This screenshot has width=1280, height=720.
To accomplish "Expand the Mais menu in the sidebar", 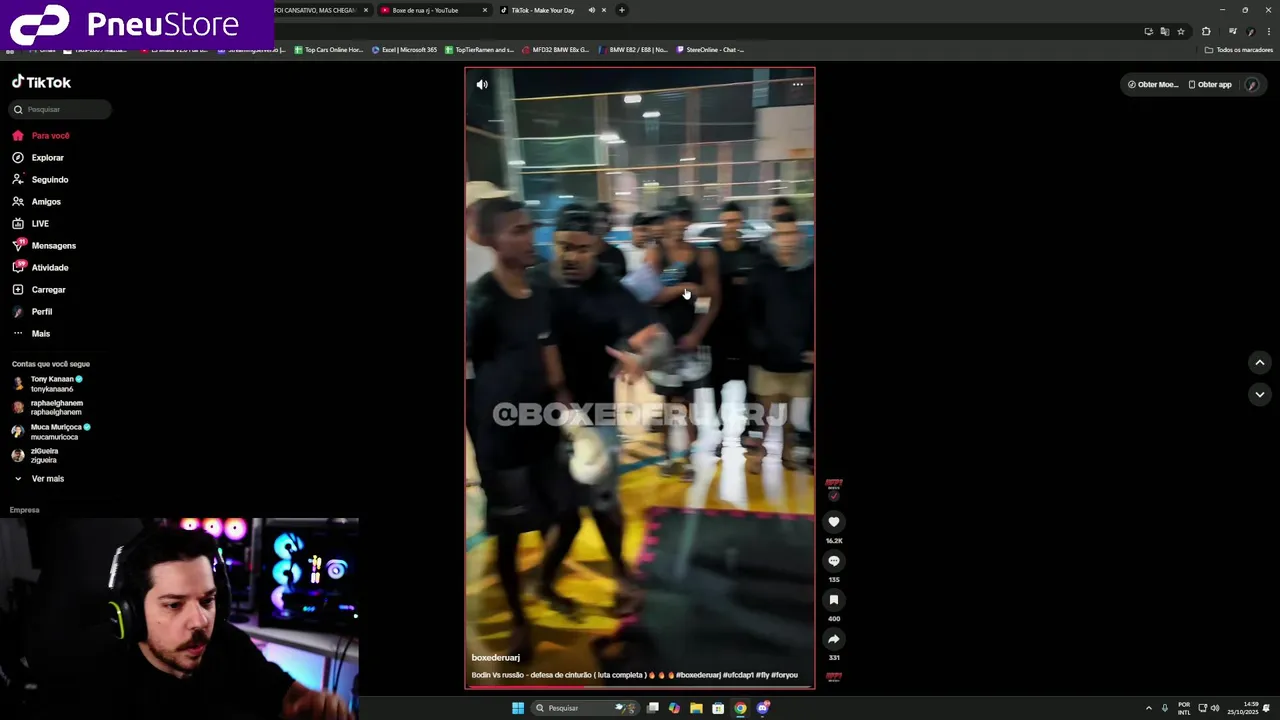I will point(31,334).
